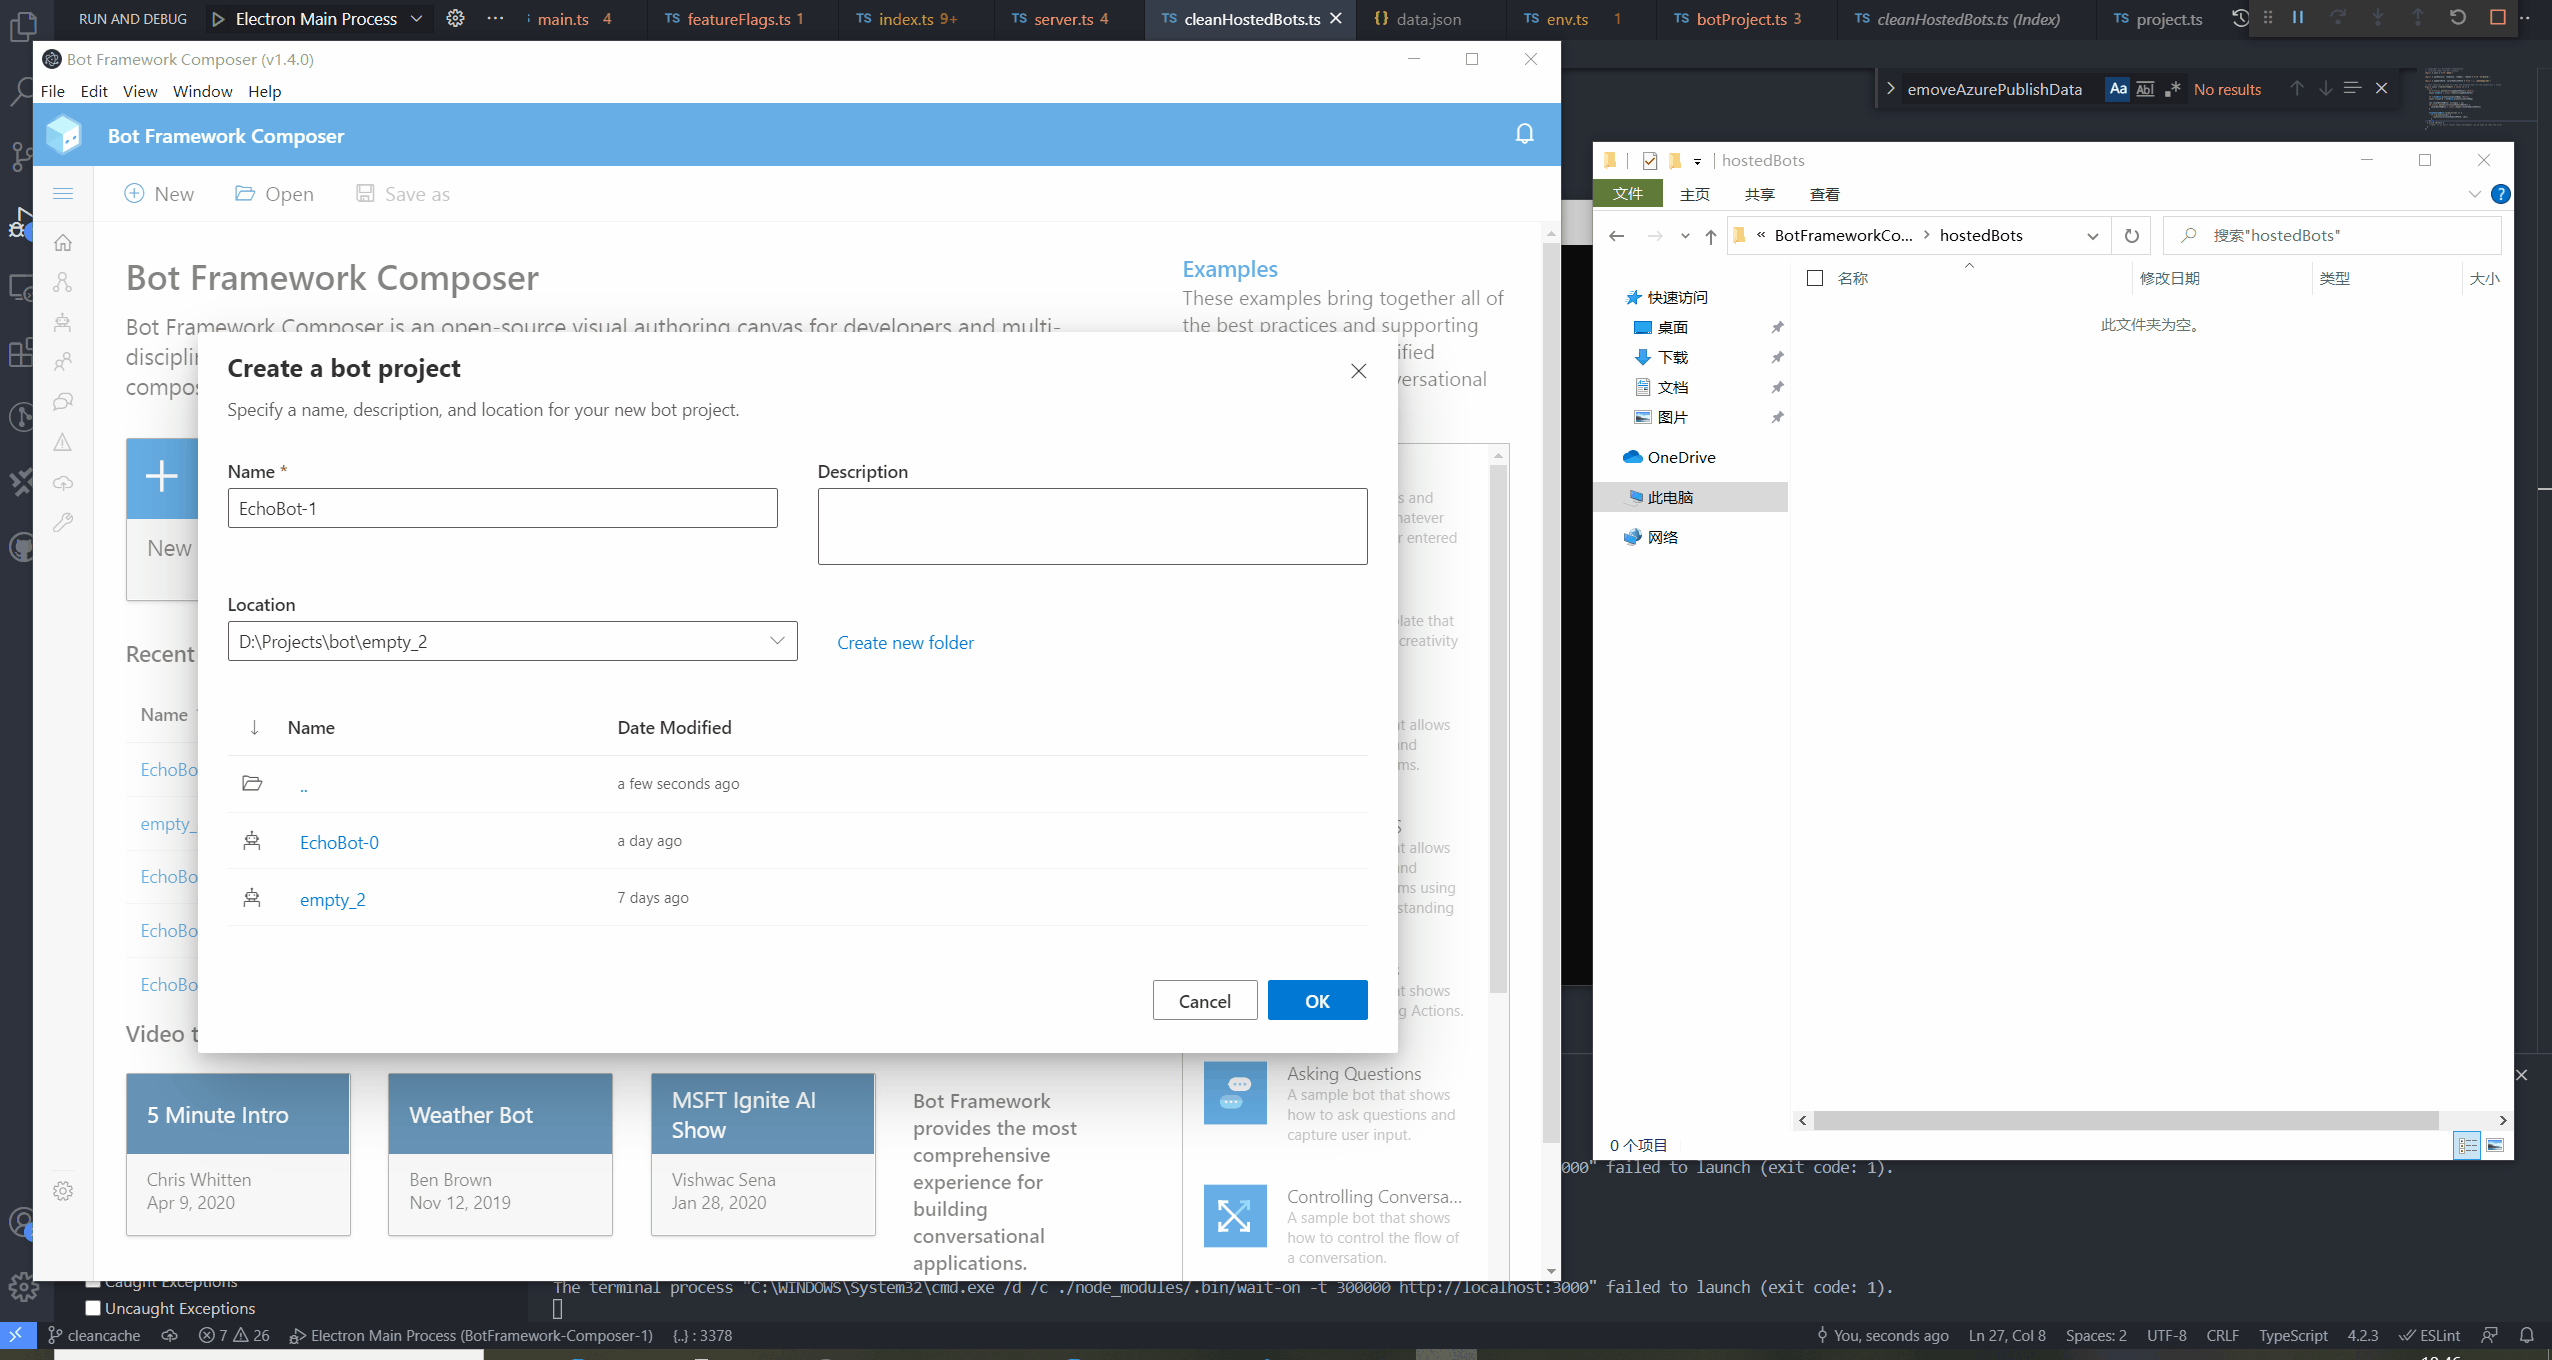Open the Electron Main Process config dropdown
Image resolution: width=2552 pixels, height=1360 pixels.
(x=417, y=19)
